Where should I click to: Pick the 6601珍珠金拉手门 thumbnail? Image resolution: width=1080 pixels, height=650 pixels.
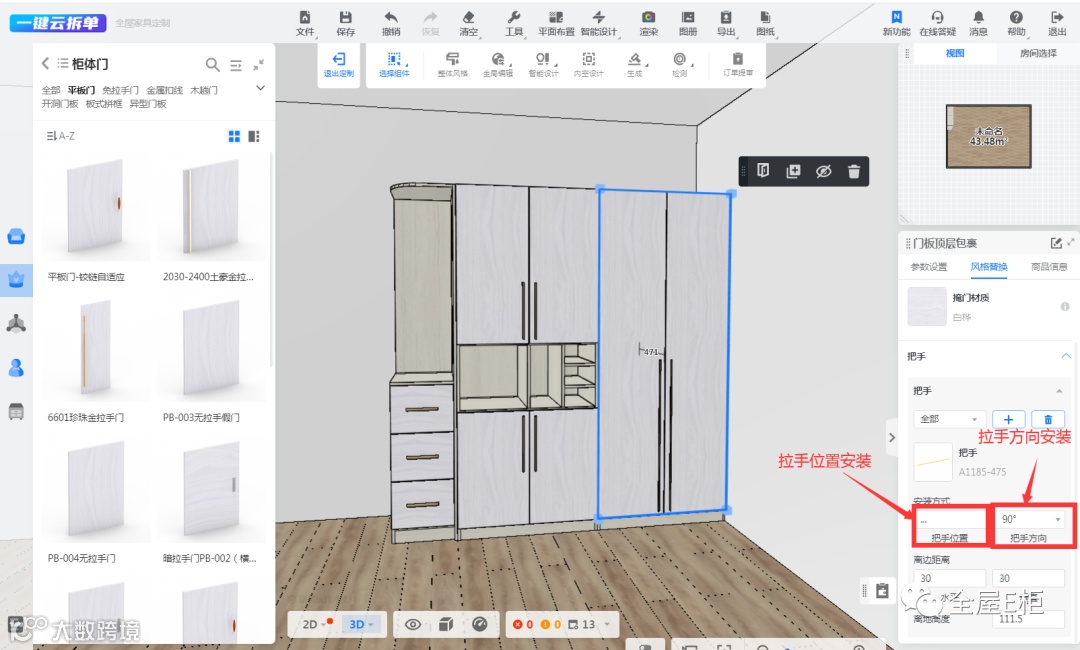point(96,349)
